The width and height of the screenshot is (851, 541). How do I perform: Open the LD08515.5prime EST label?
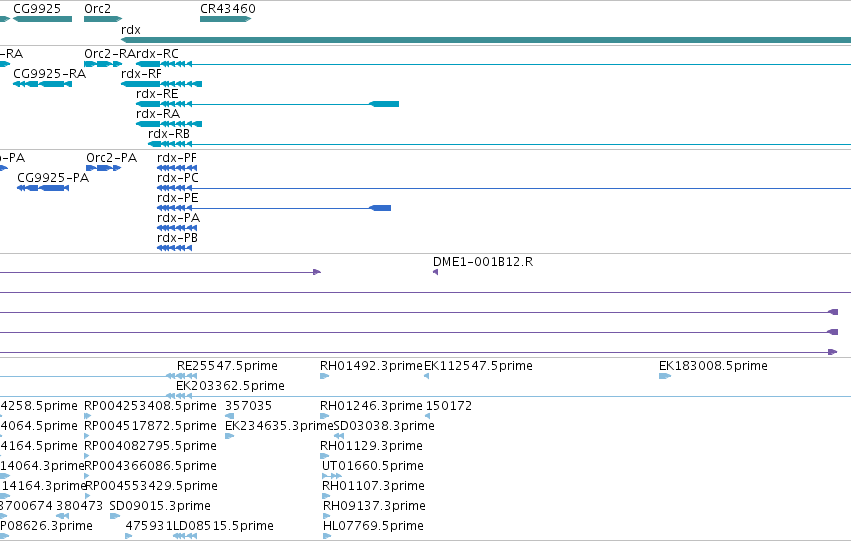pos(223,526)
